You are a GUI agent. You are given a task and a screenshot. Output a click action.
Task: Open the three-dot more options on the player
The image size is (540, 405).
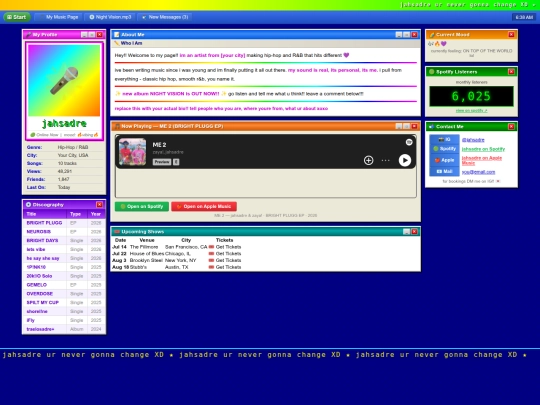point(386,160)
